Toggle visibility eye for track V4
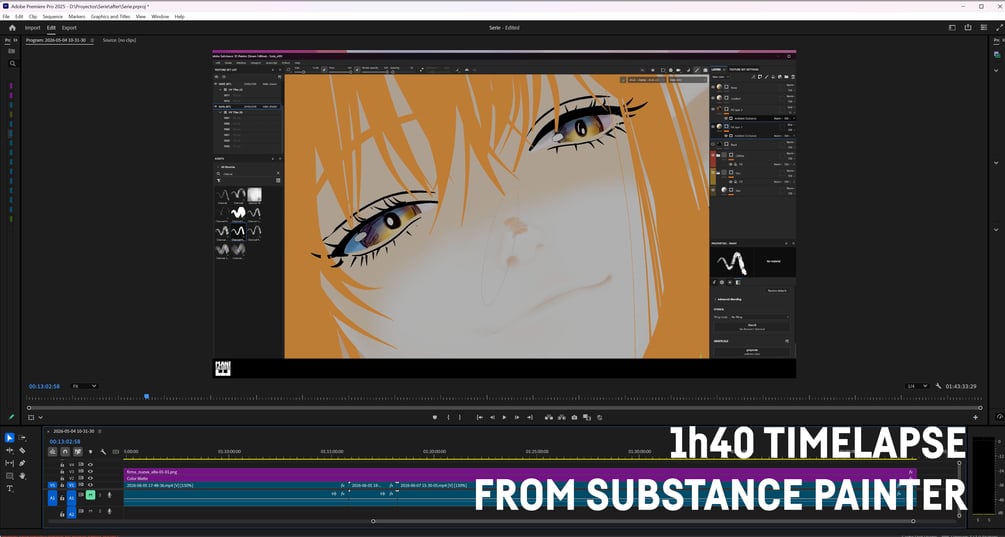Image resolution: width=1005 pixels, height=537 pixels. pos(90,465)
